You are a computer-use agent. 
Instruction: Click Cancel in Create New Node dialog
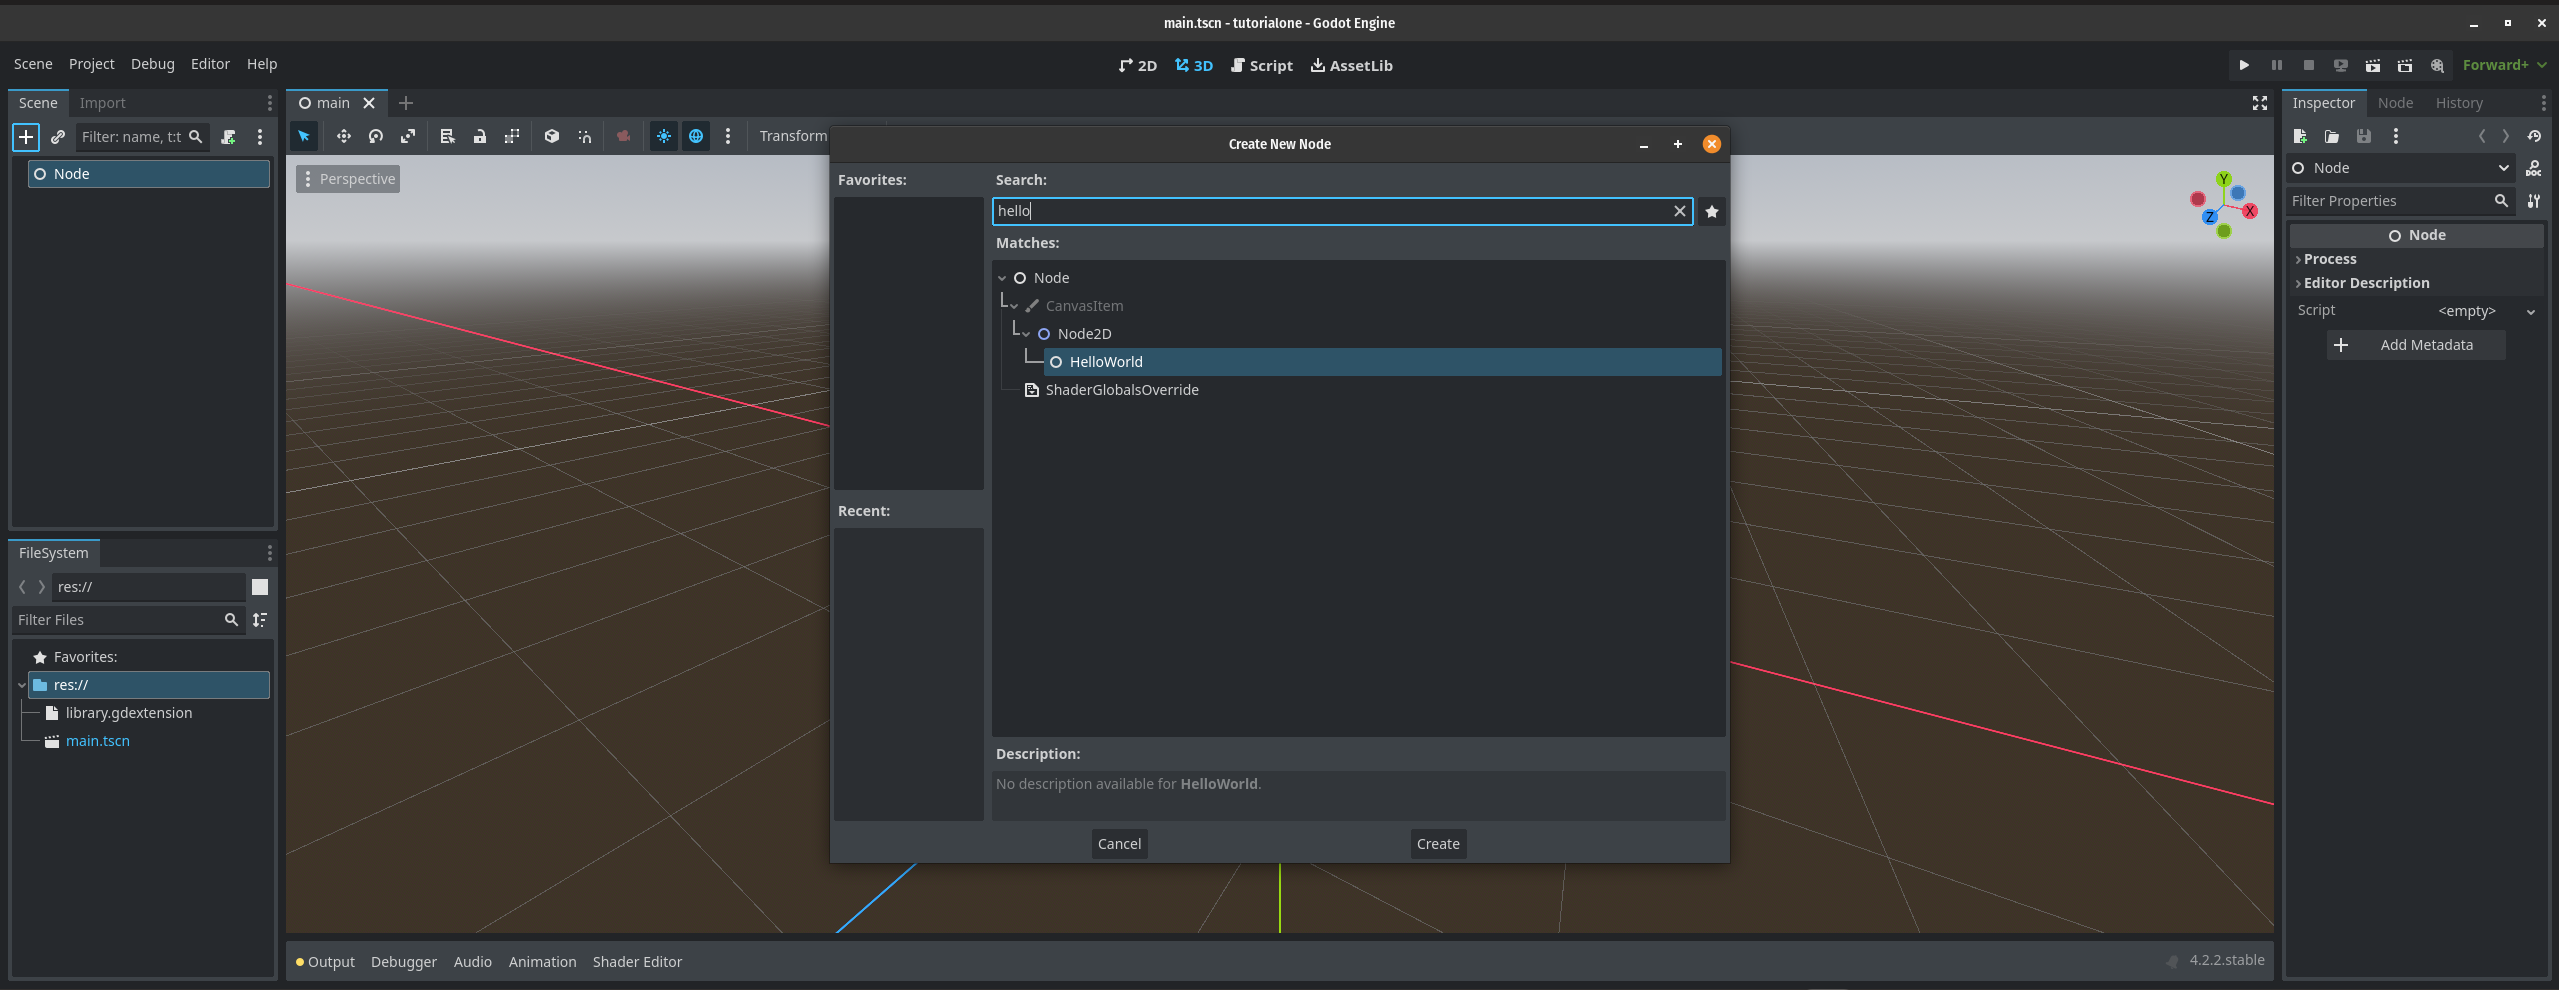[x=1119, y=844]
